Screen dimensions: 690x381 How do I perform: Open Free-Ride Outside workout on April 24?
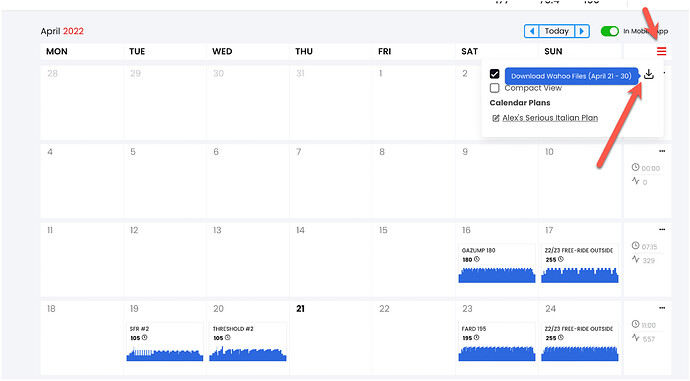580,342
